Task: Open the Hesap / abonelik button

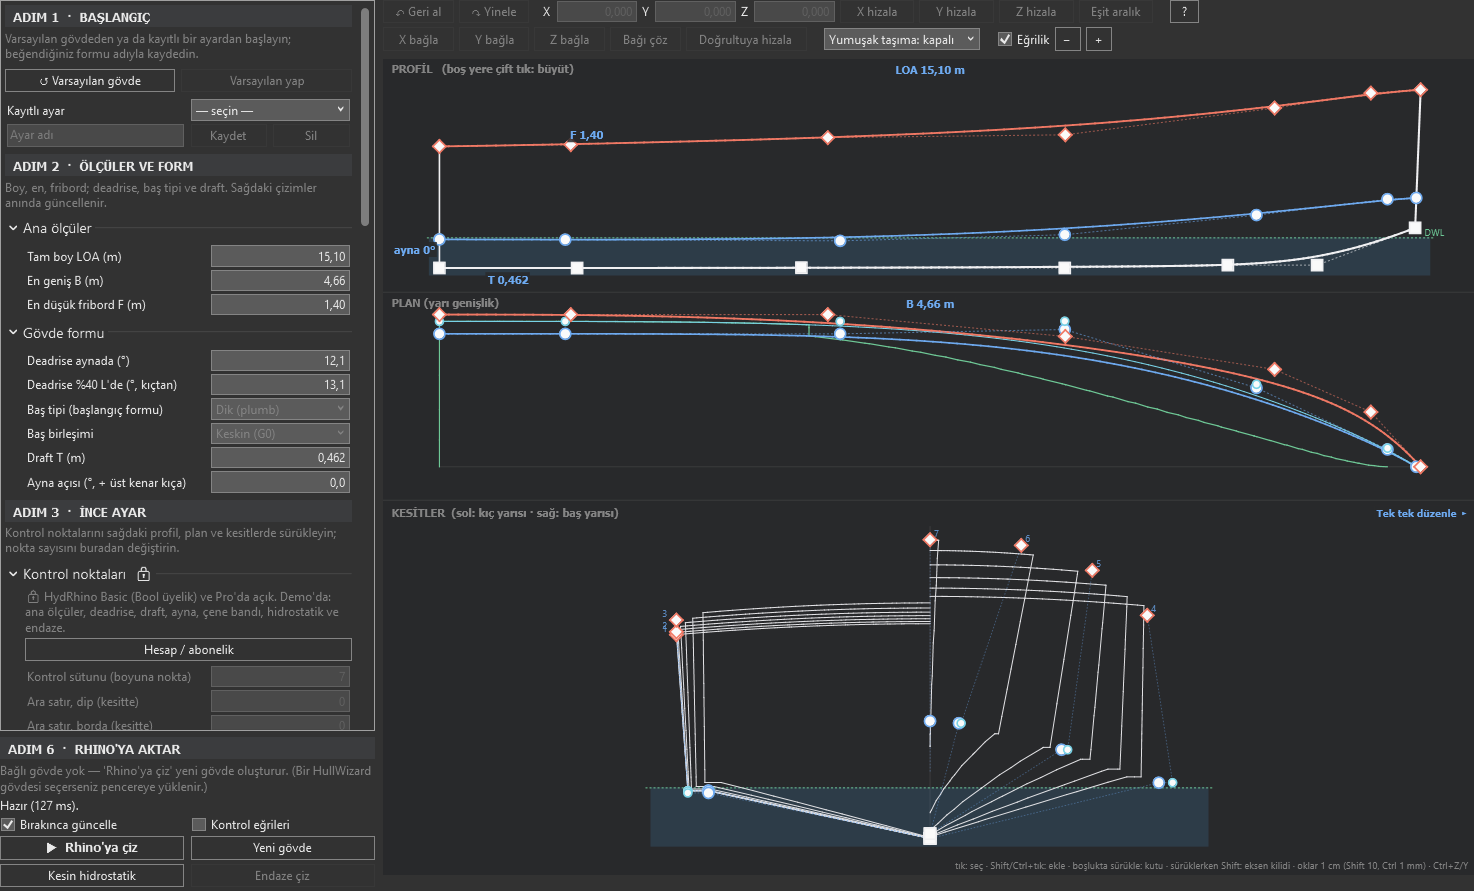Action: [188, 650]
